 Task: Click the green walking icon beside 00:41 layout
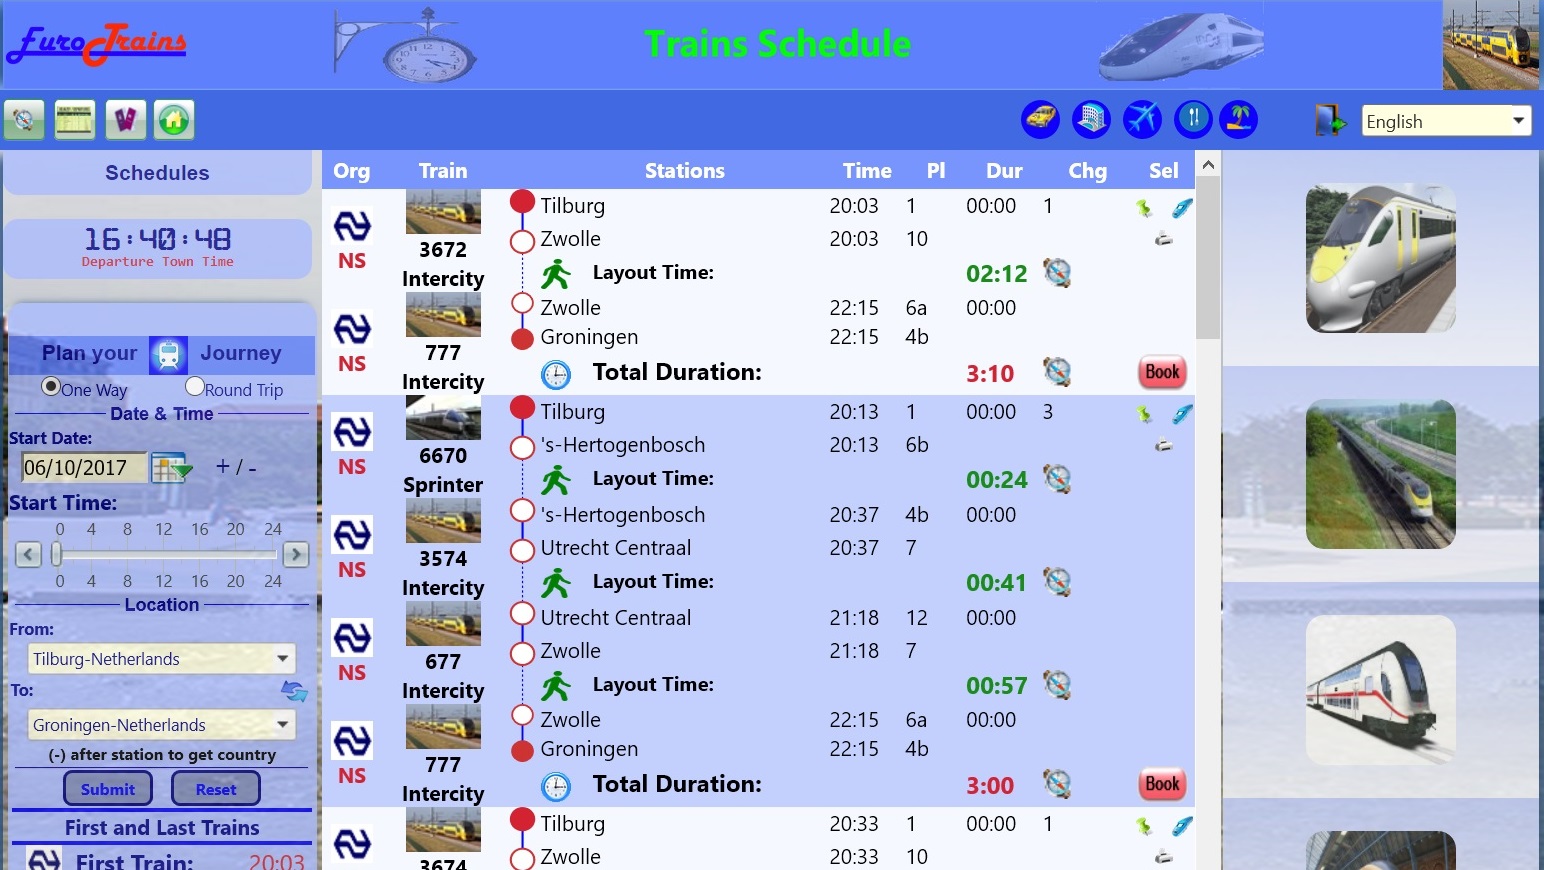(556, 582)
